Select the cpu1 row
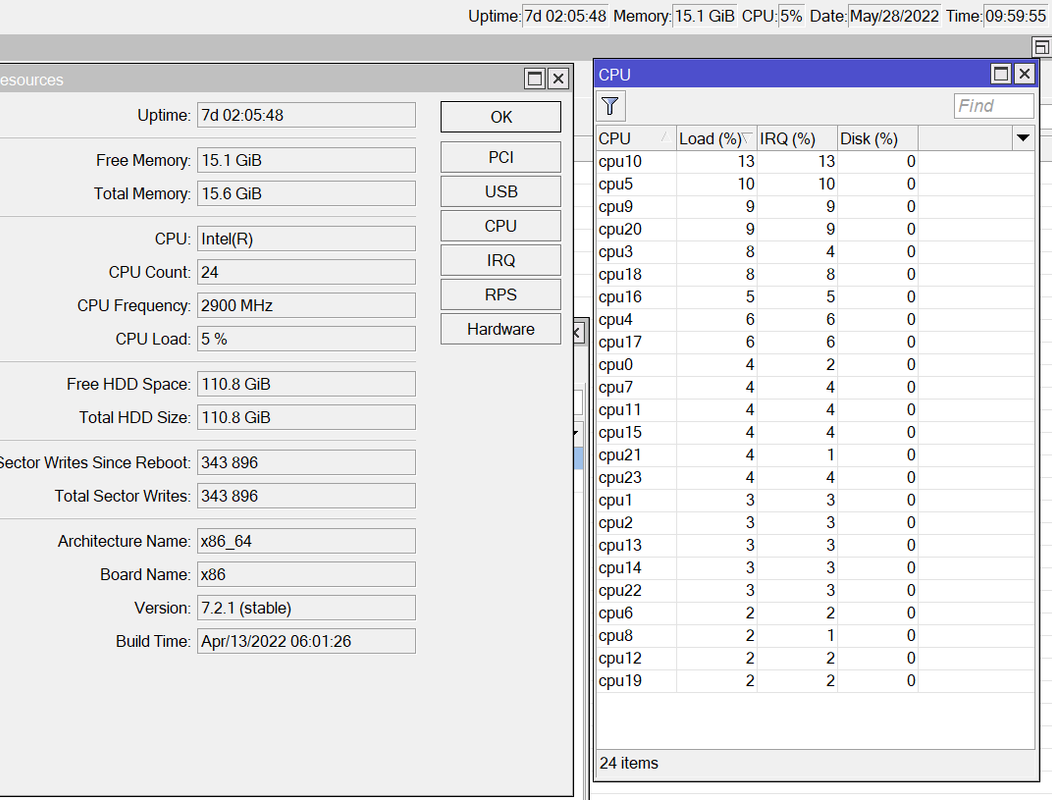The height and width of the screenshot is (800, 1052). click(x=814, y=500)
